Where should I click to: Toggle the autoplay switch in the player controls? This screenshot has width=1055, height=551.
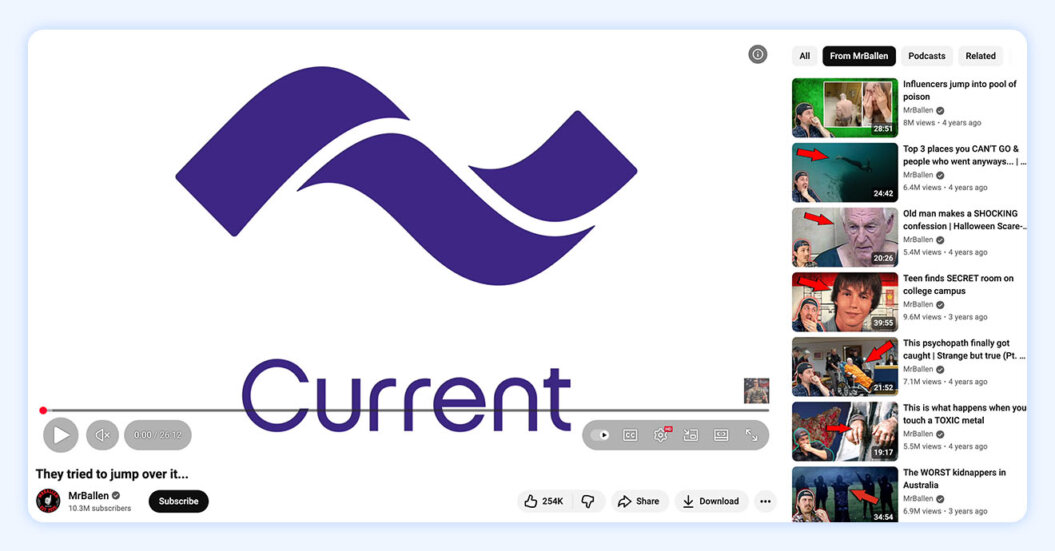[x=600, y=435]
